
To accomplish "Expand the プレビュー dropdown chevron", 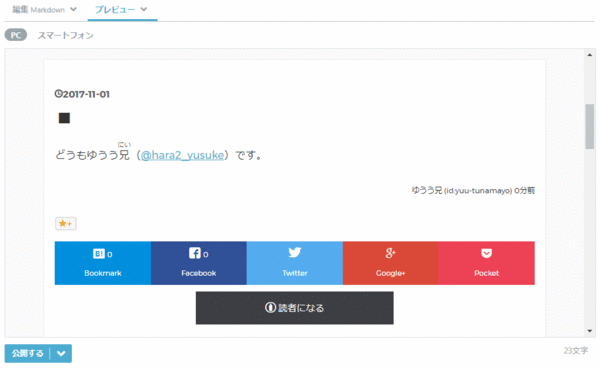I will [144, 9].
